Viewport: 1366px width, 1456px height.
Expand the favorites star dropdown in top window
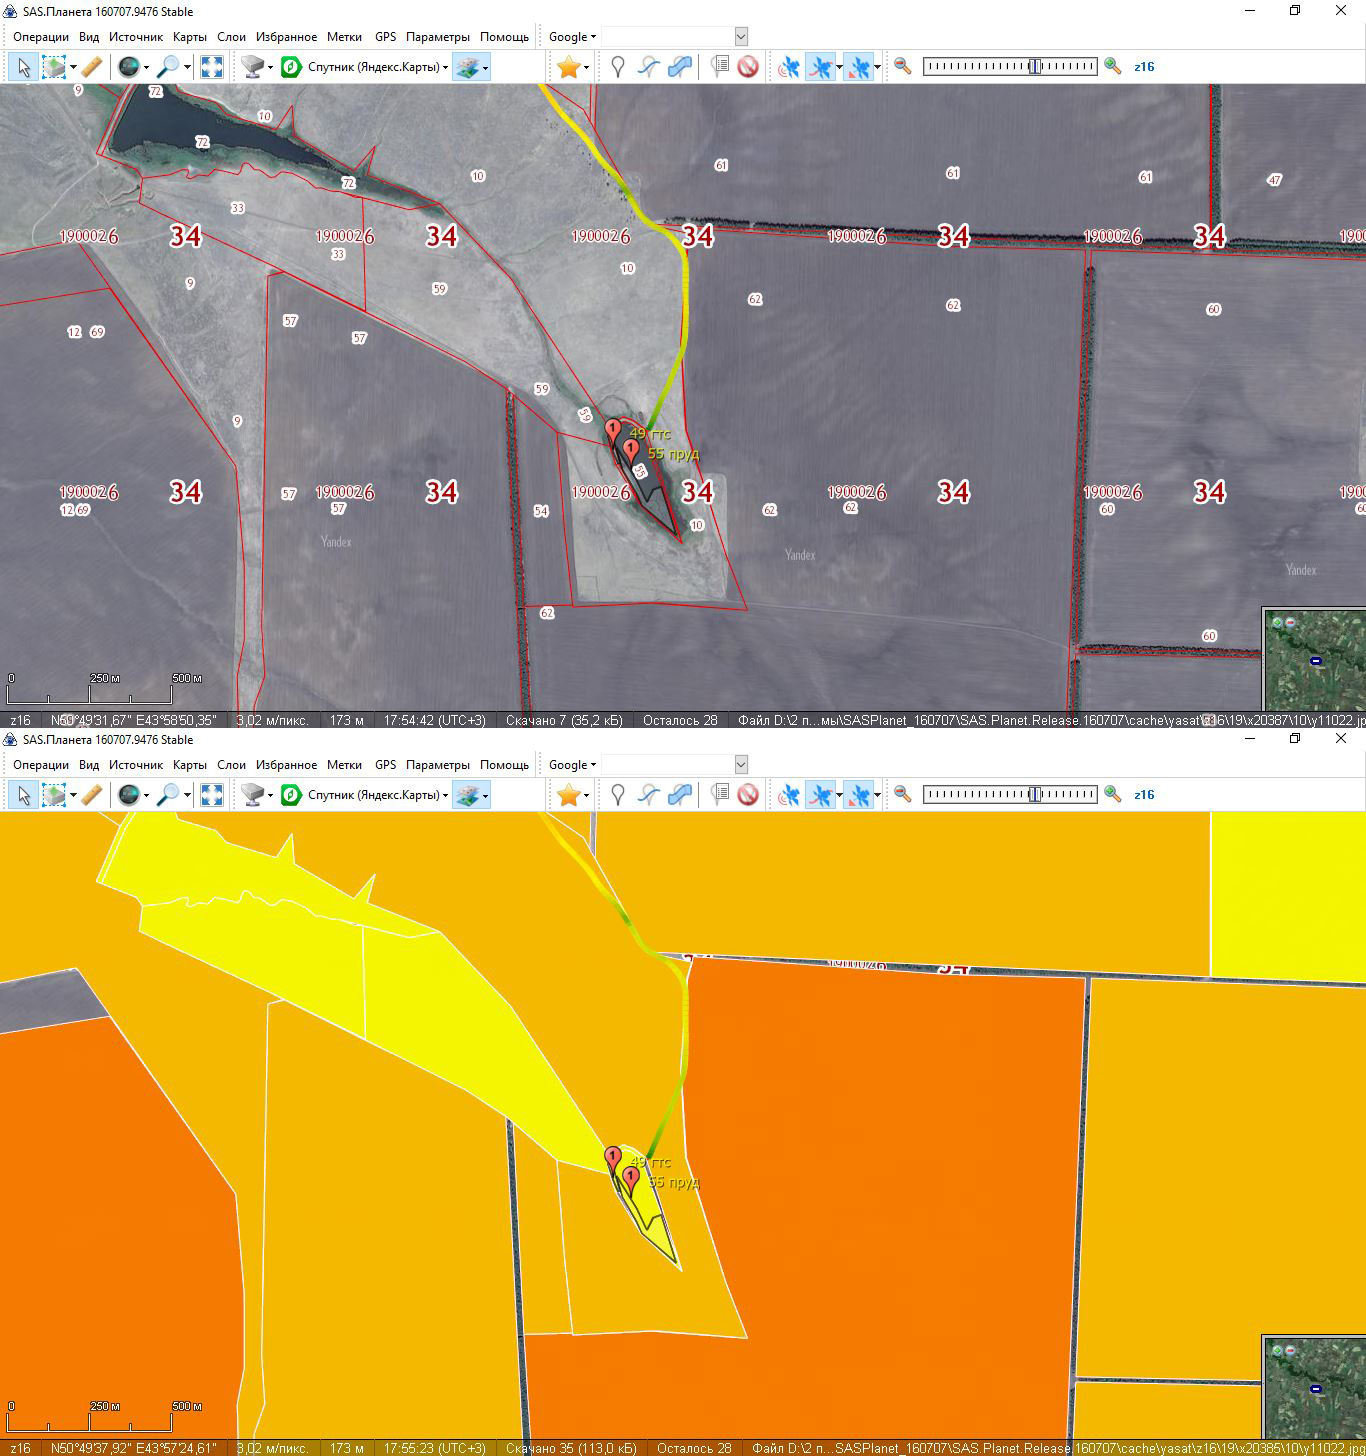pos(586,67)
